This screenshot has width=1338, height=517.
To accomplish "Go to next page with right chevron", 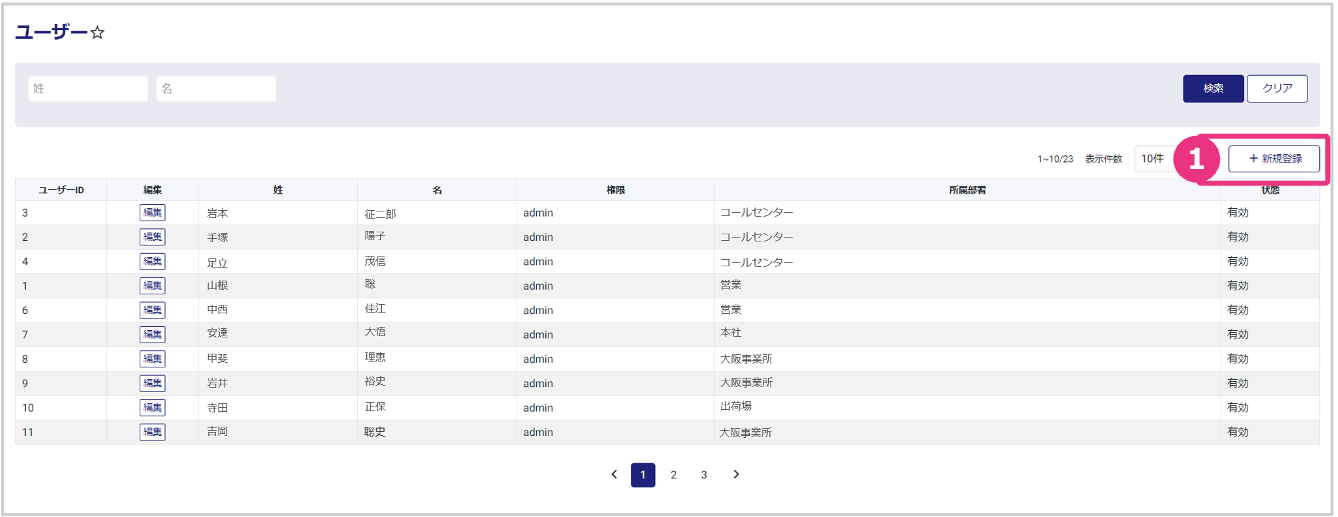I will pos(736,475).
